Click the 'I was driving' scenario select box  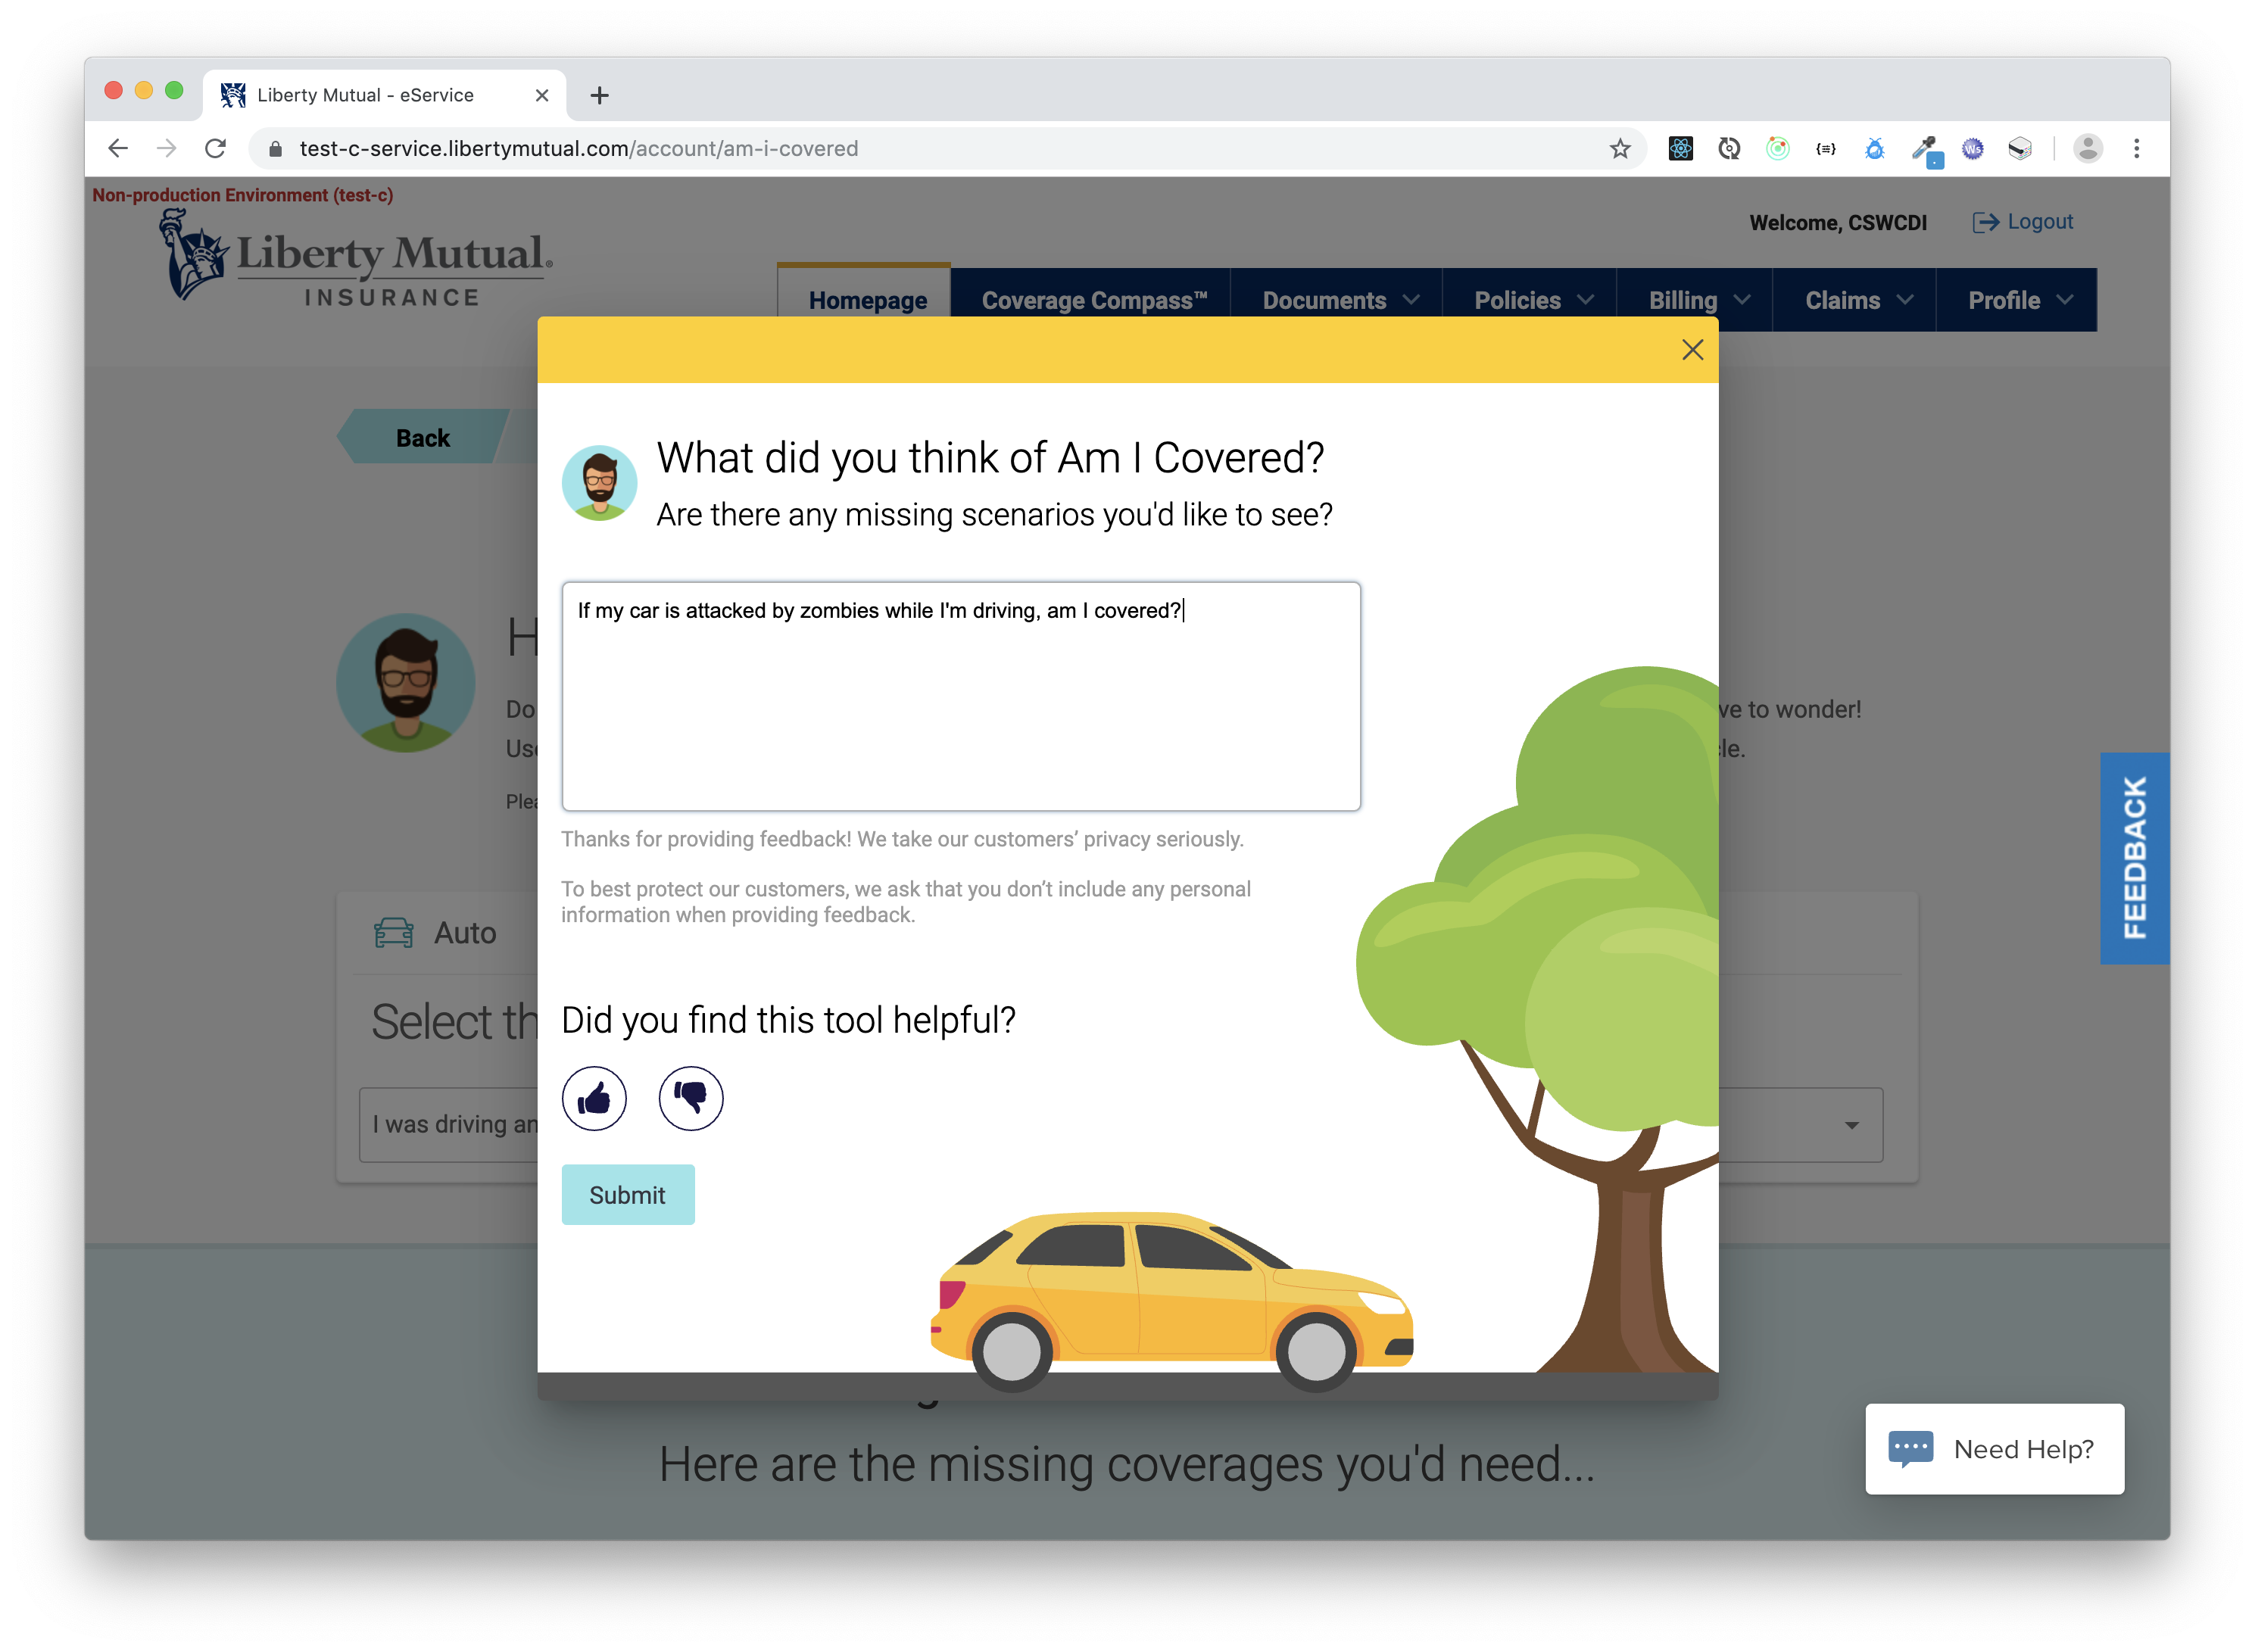1121,1125
